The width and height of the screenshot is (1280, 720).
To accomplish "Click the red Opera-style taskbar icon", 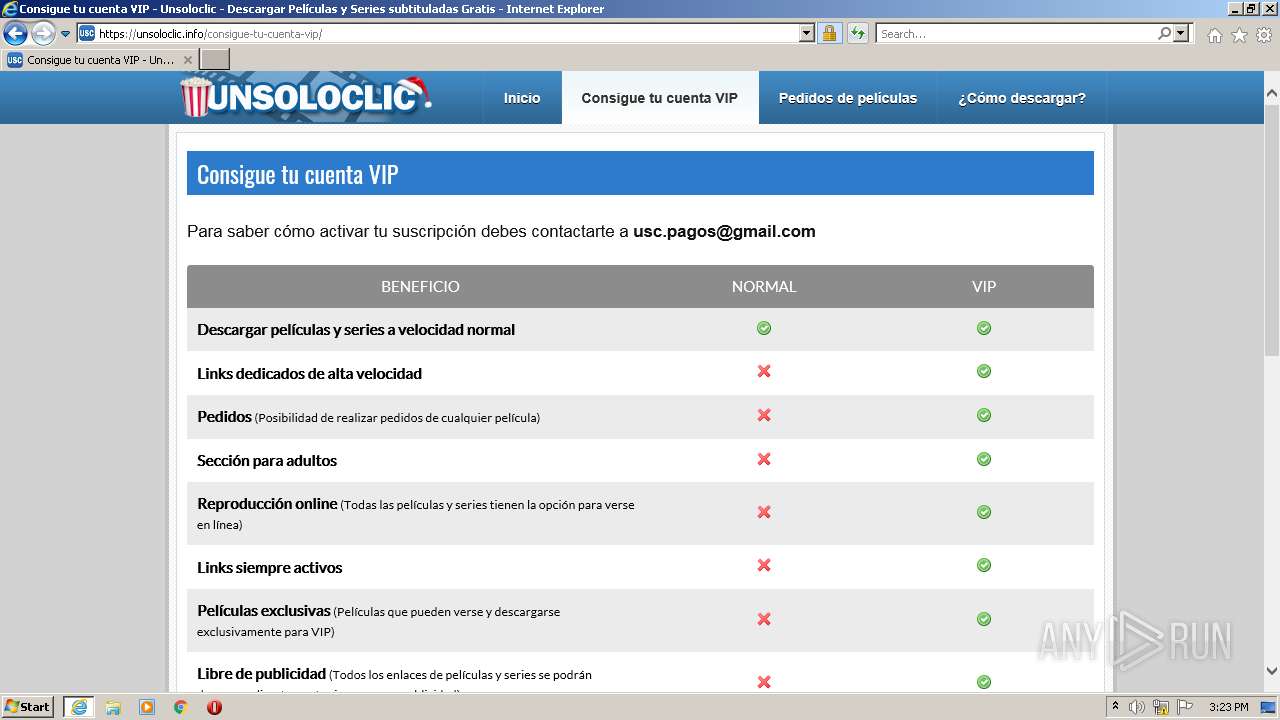I will (214, 707).
